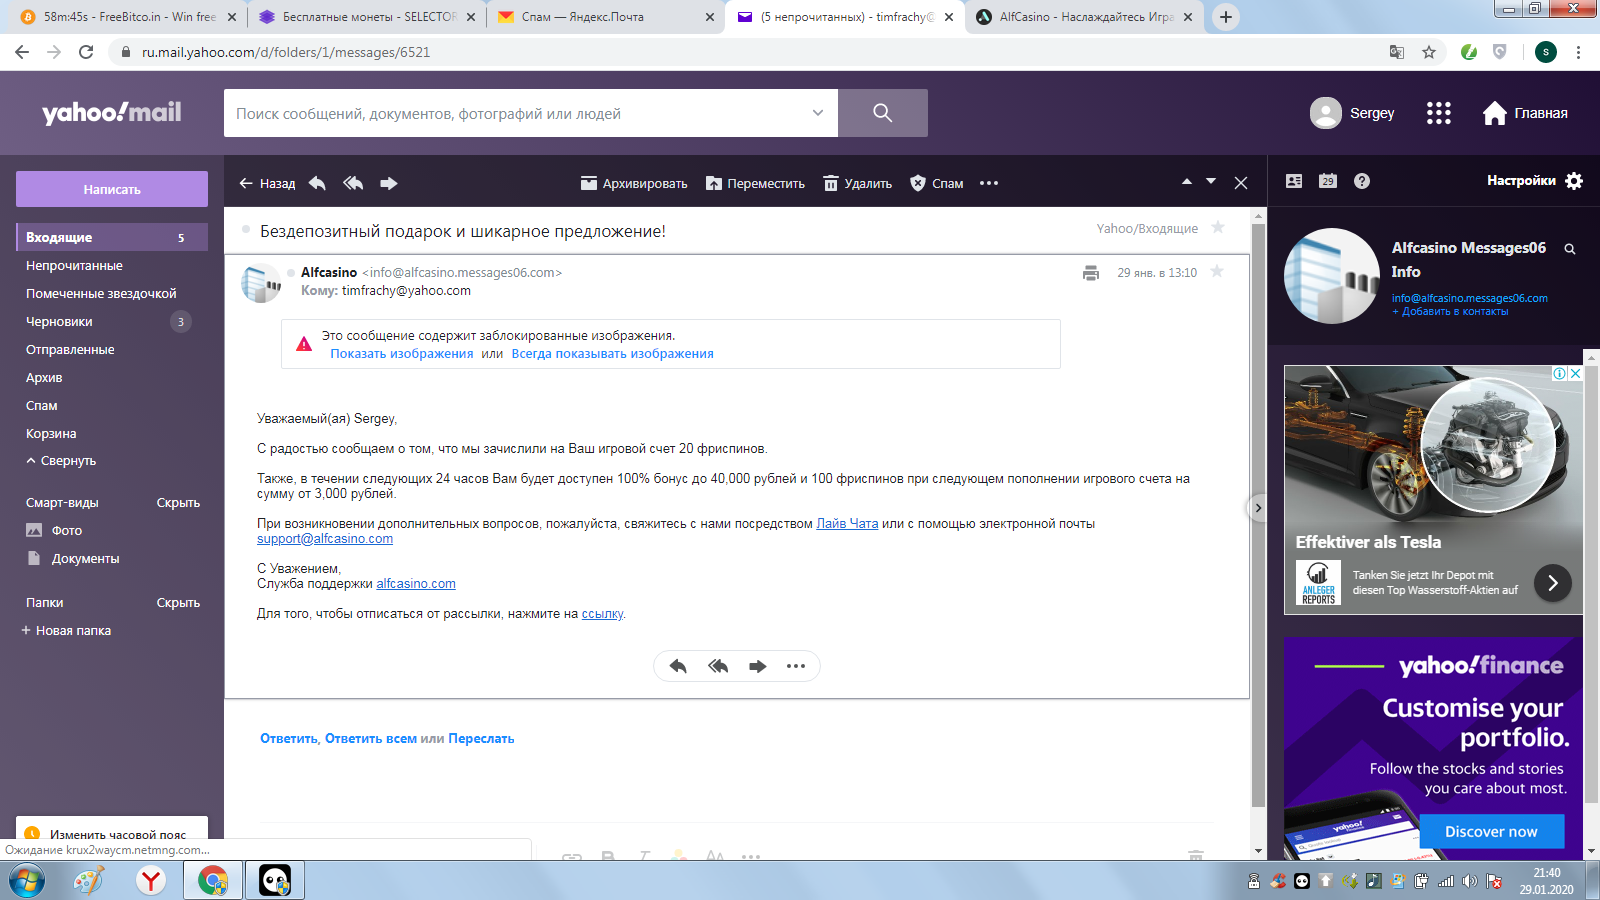Click next arrow on Tesla ad
1600x900 pixels.
pos(1552,583)
